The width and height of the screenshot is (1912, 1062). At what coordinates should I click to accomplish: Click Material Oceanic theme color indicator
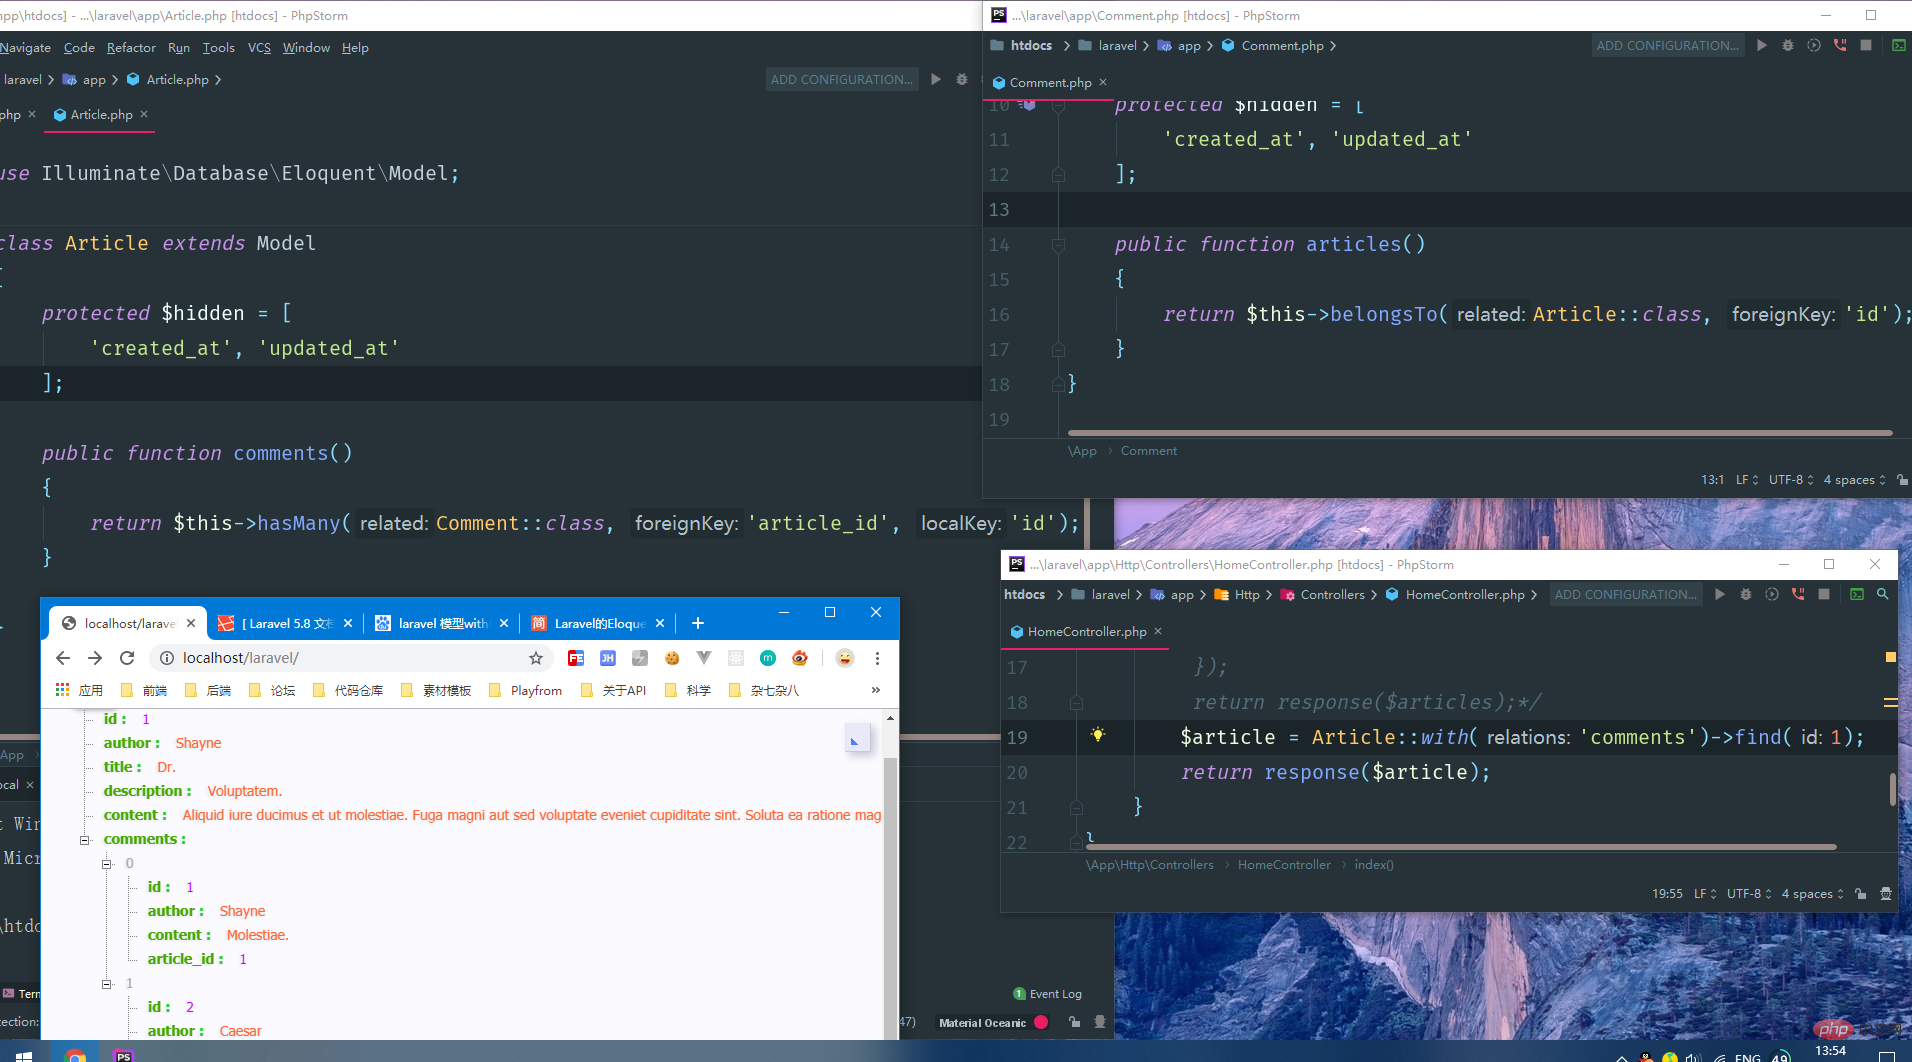pyautogui.click(x=1041, y=1022)
